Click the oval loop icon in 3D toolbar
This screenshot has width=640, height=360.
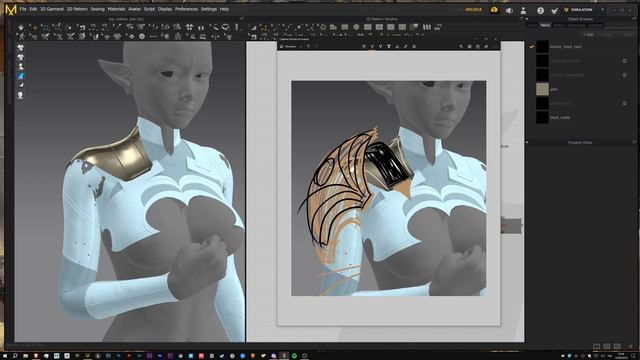coord(225,27)
